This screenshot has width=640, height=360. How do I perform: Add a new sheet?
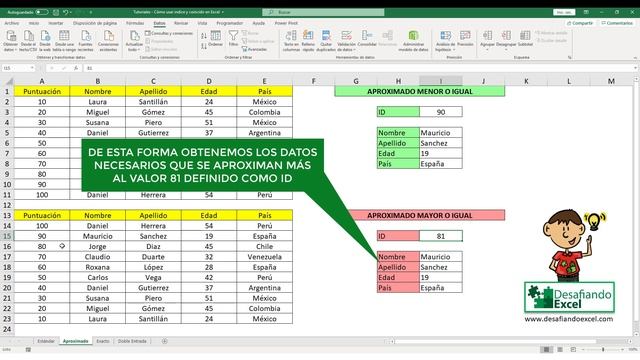point(164,341)
